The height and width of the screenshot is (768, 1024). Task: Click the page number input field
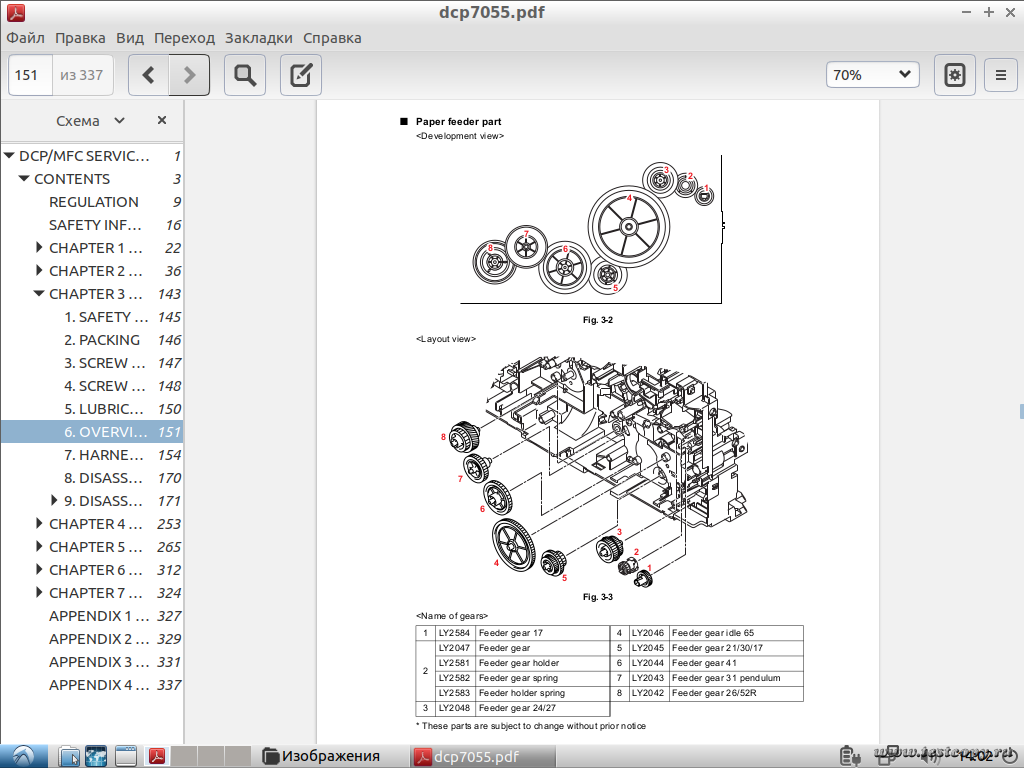tap(28, 75)
